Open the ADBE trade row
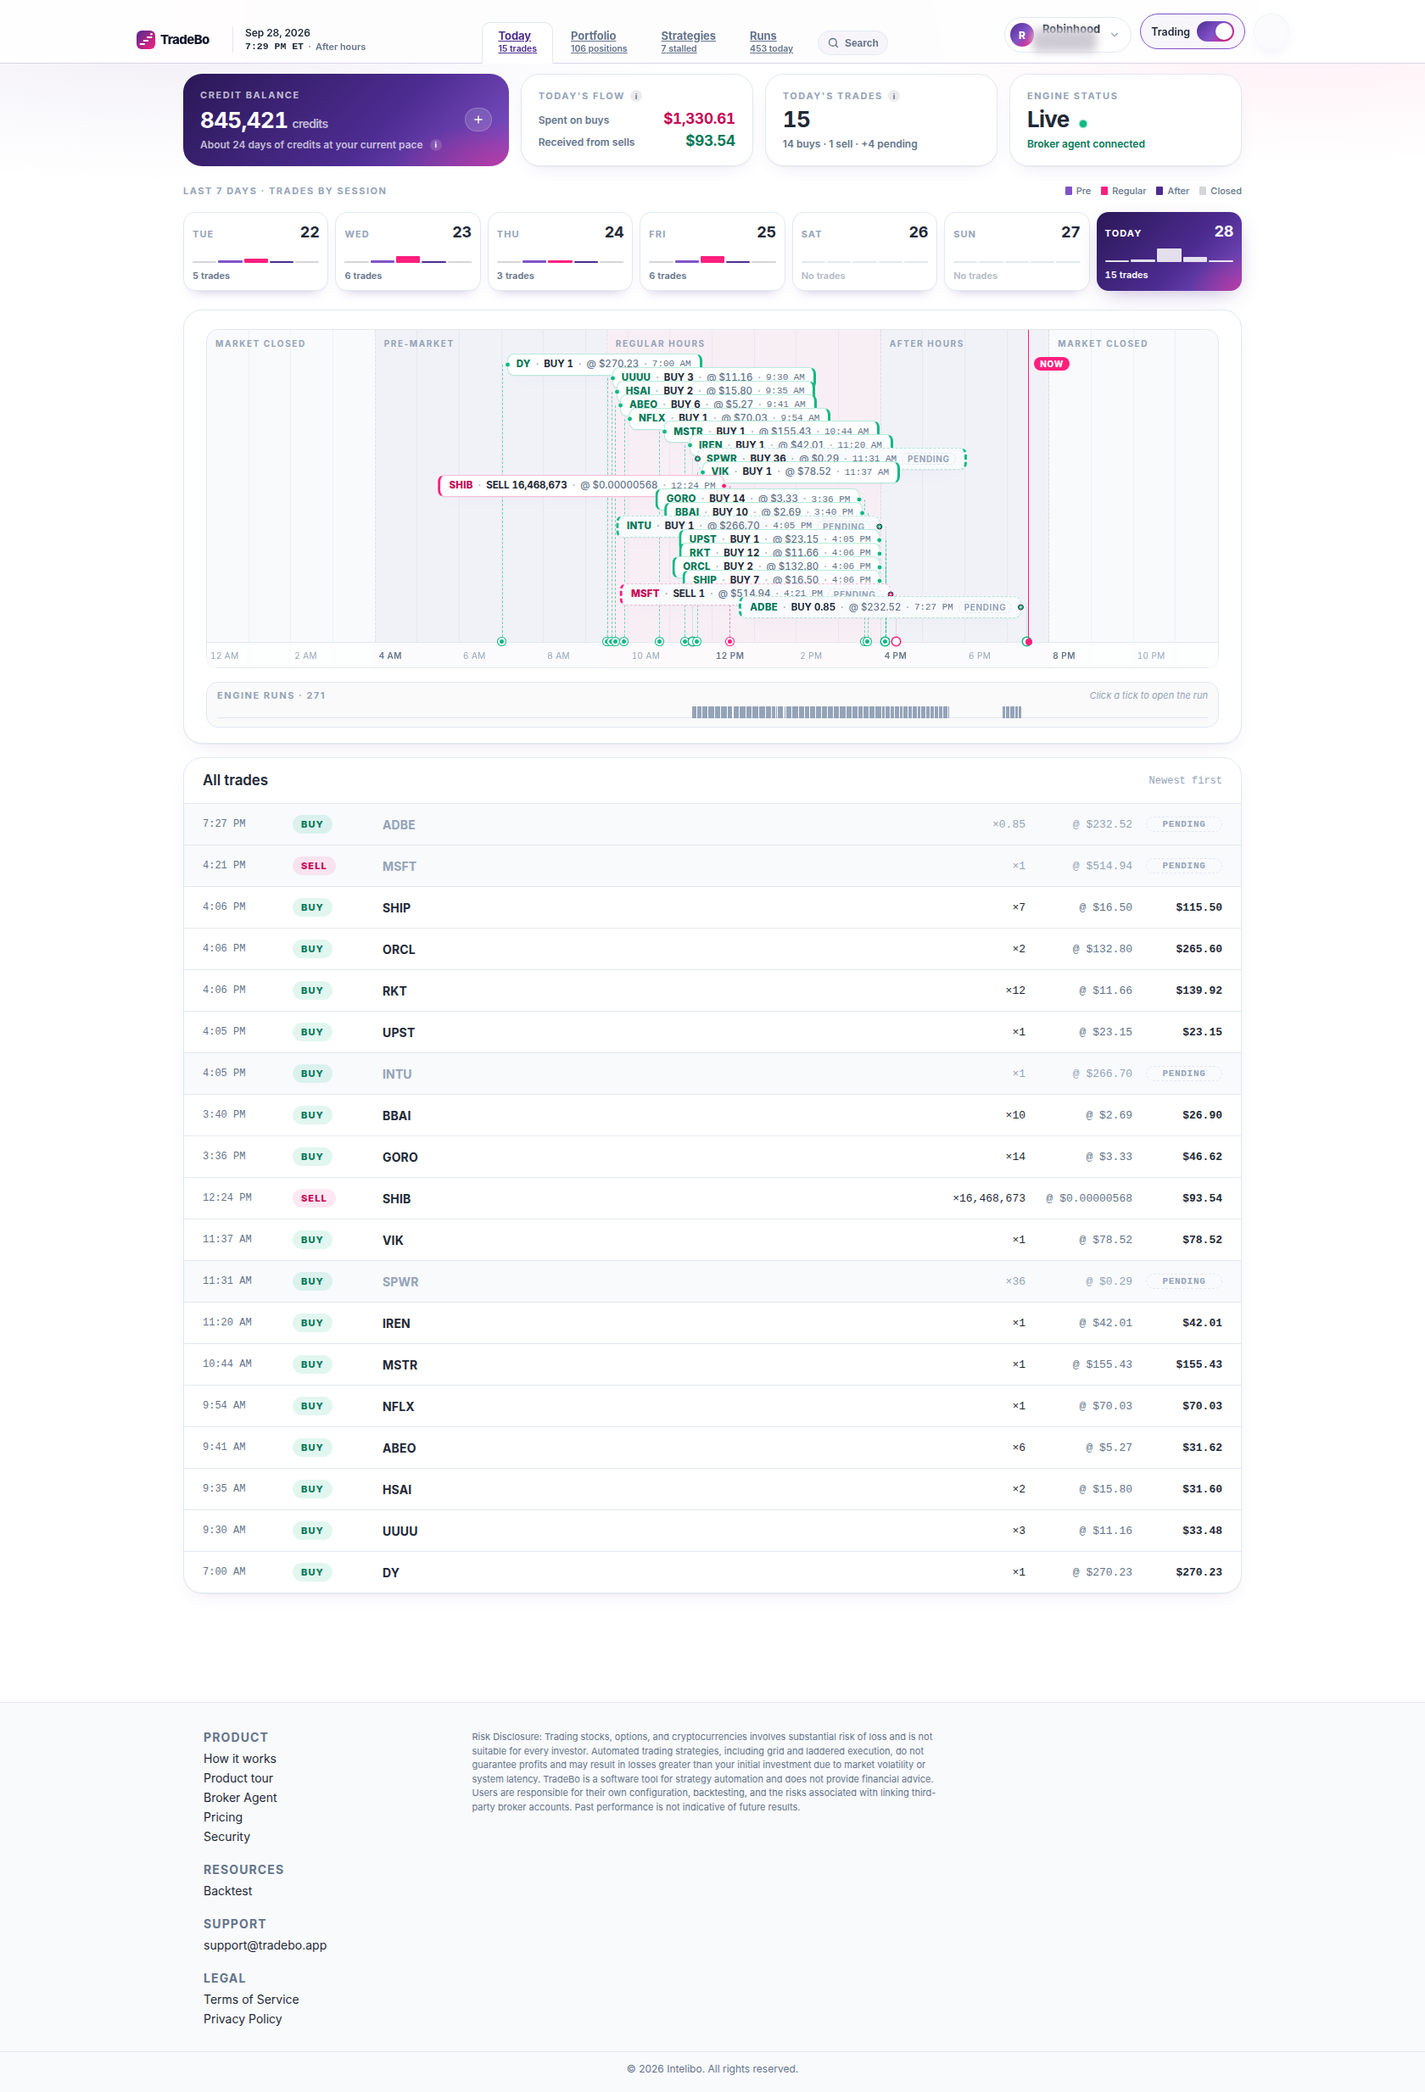This screenshot has width=1425, height=2092. [712, 824]
